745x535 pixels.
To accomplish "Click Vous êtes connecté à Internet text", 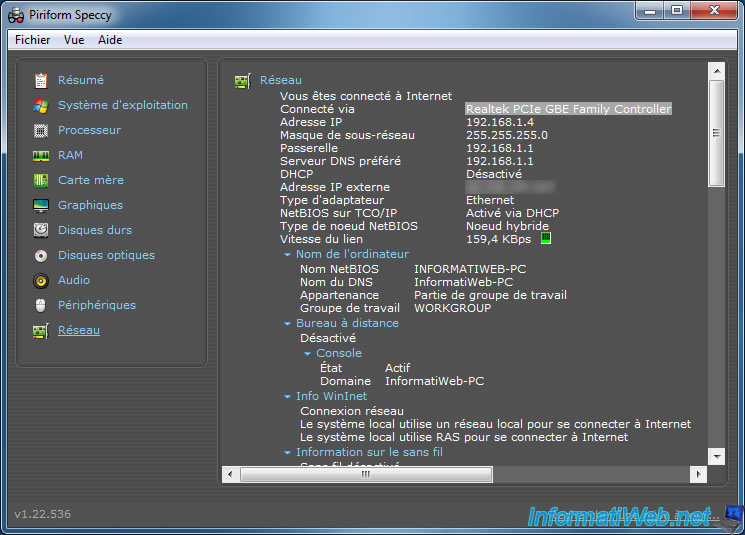I will [x=366, y=96].
